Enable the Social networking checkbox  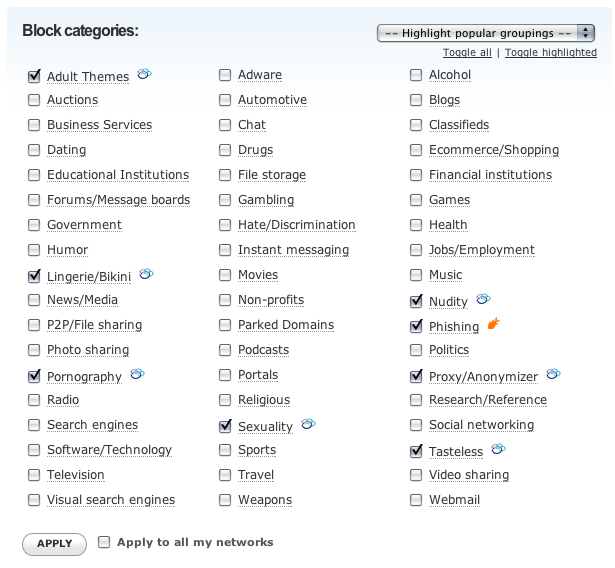tap(417, 425)
